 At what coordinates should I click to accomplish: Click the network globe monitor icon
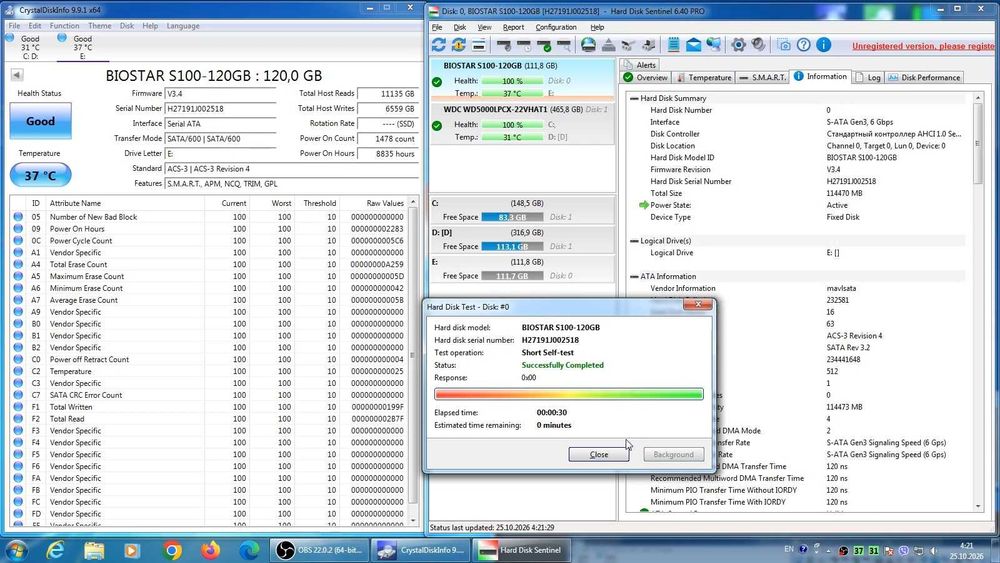coord(714,44)
